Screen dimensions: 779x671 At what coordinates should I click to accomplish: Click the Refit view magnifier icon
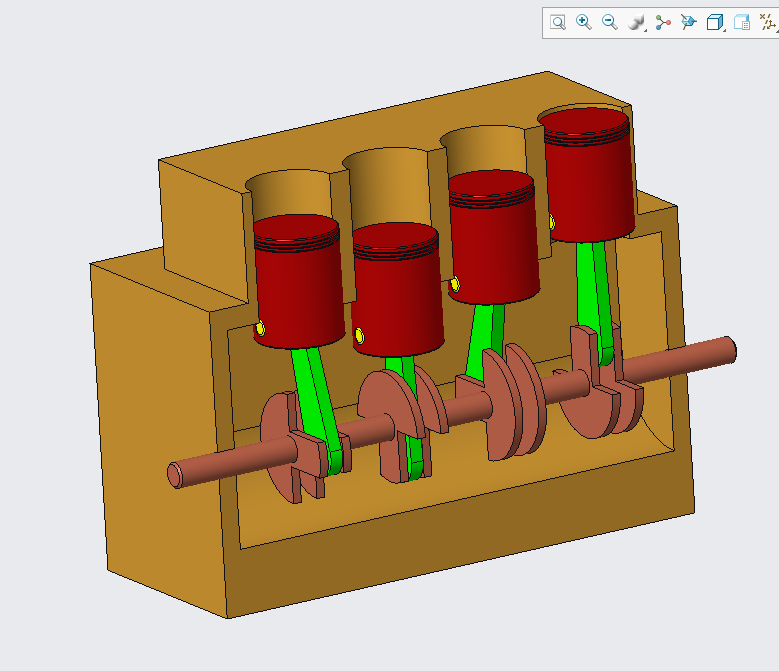pyautogui.click(x=558, y=22)
